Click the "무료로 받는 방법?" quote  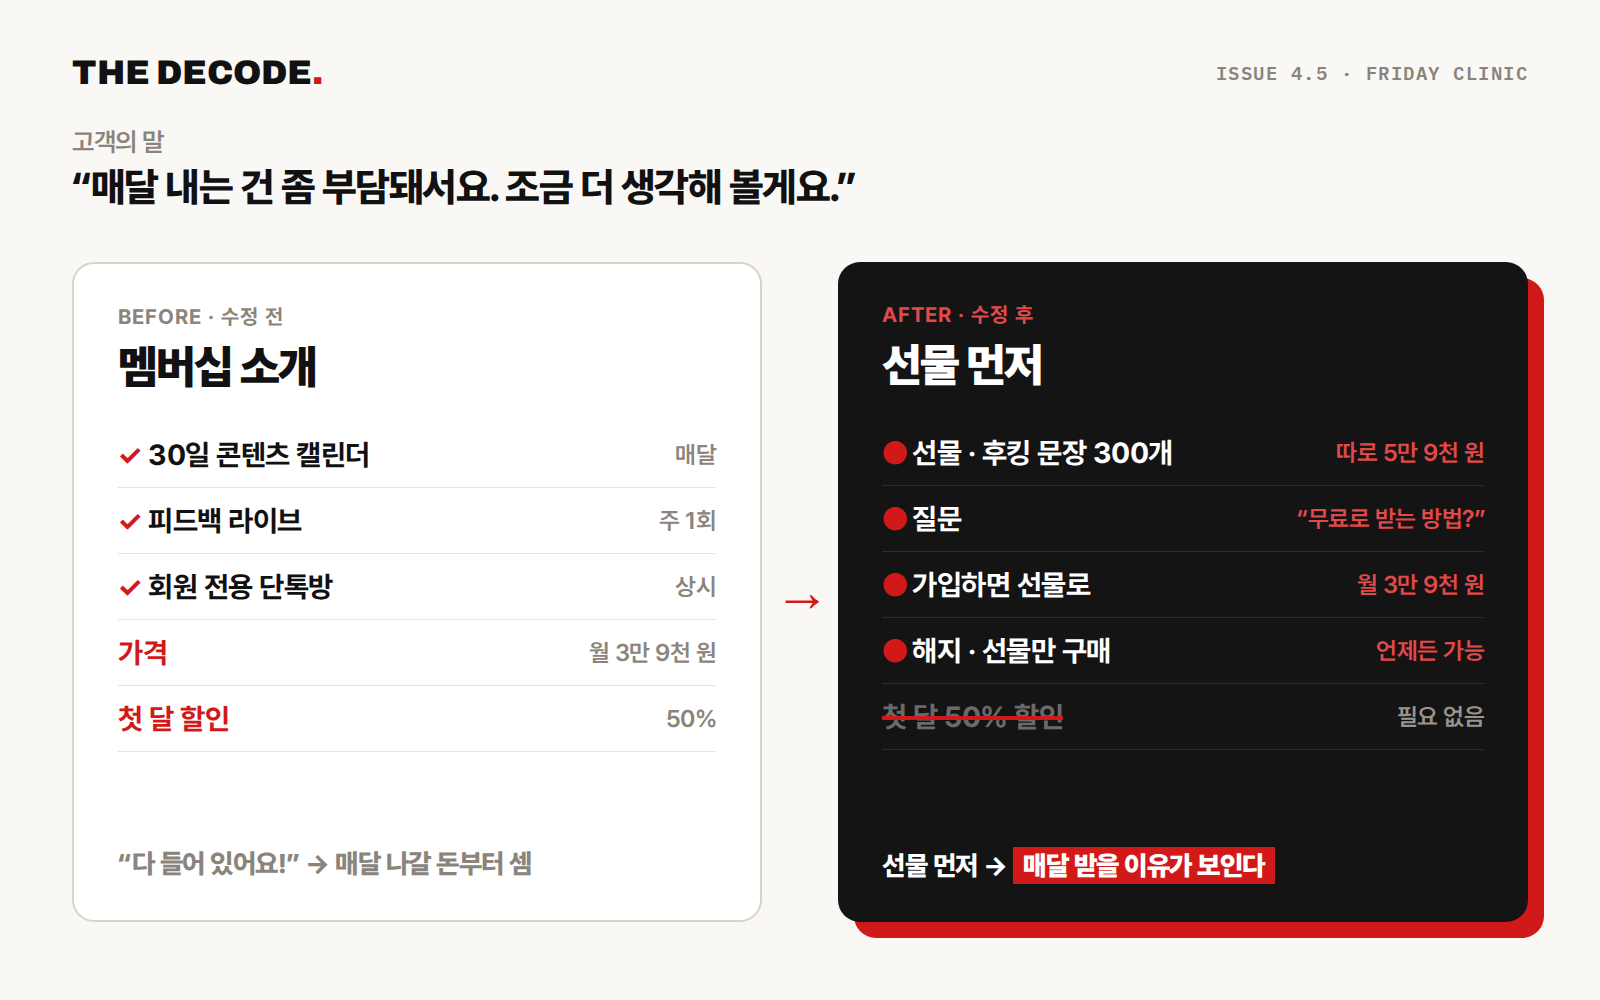pyautogui.click(x=1391, y=518)
